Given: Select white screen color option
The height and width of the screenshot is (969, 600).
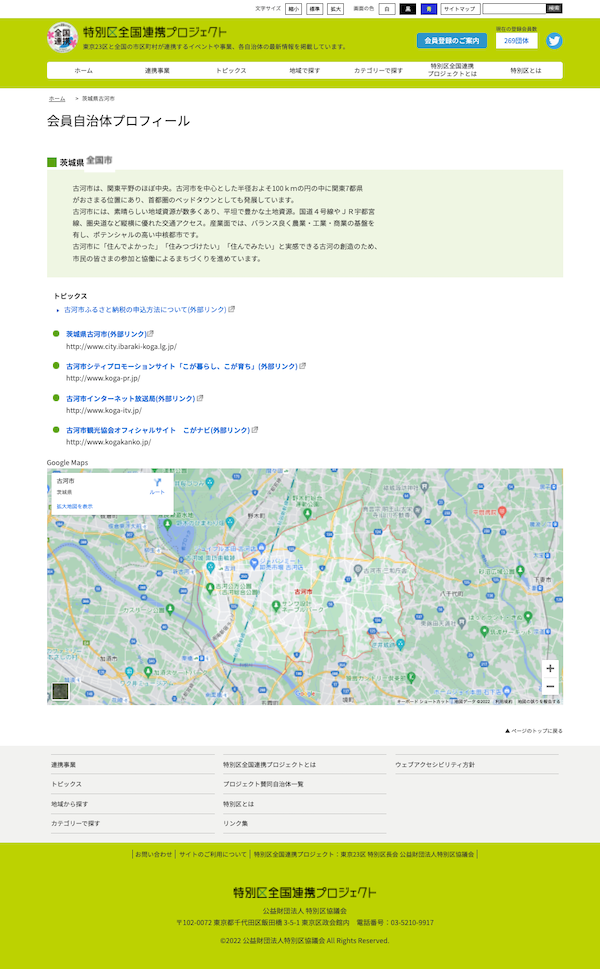Looking at the screenshot, I should (x=386, y=8).
